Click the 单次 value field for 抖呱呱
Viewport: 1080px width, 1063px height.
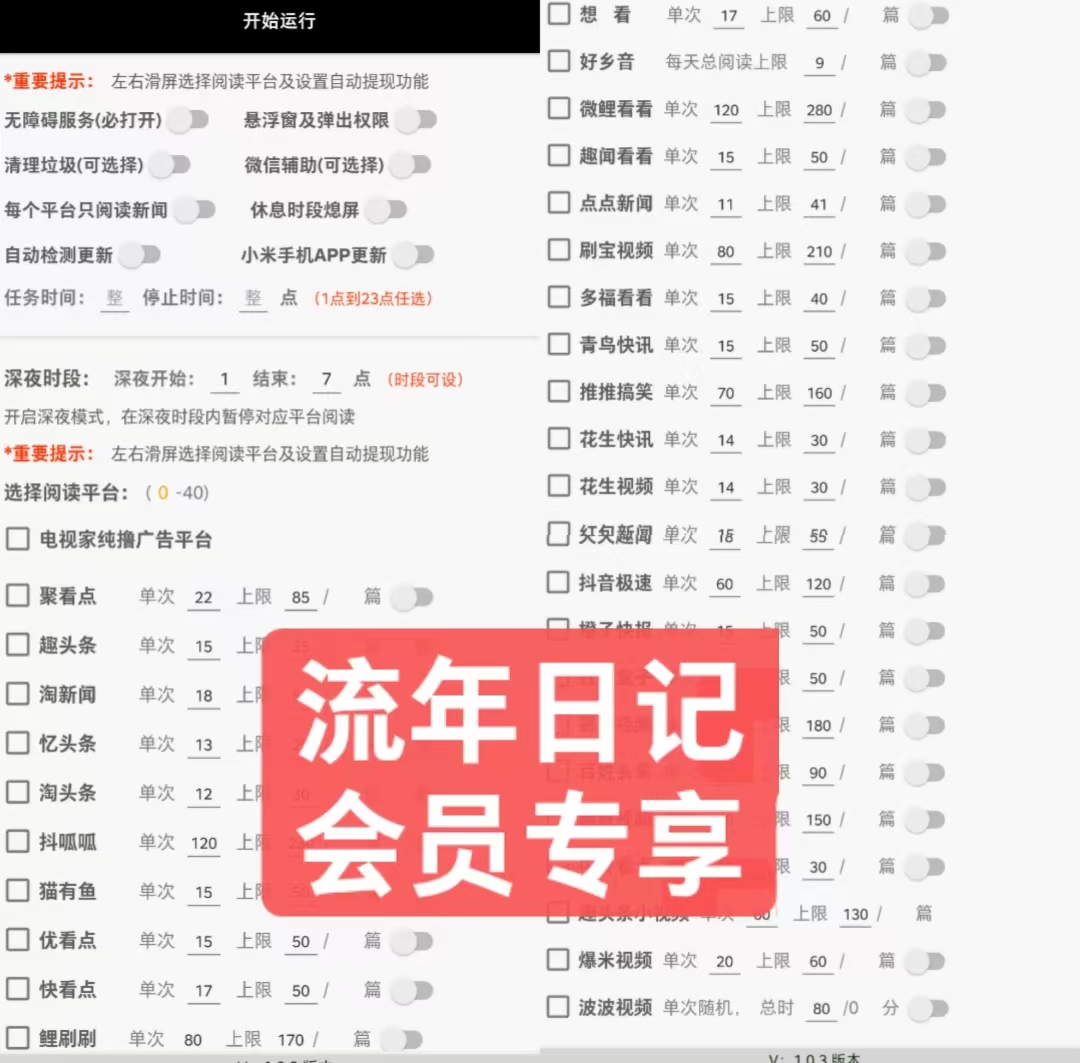203,842
